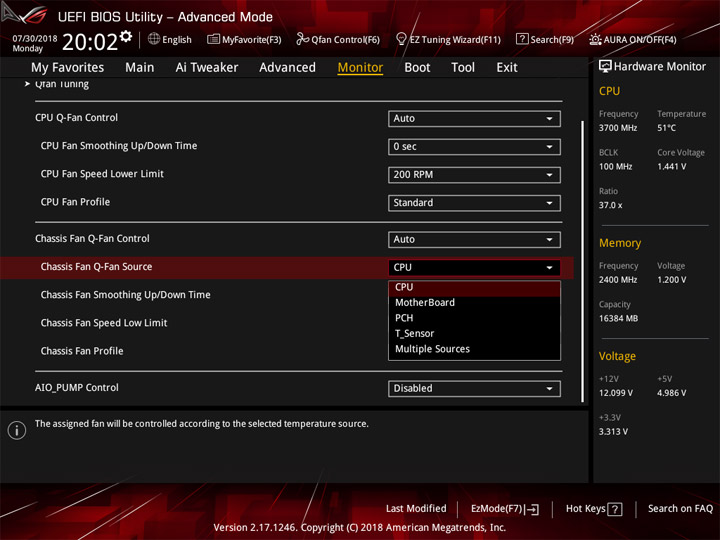The image size is (720, 540).
Task: Click memory frequency value 2400 MHz
Action: pyautogui.click(x=618, y=280)
